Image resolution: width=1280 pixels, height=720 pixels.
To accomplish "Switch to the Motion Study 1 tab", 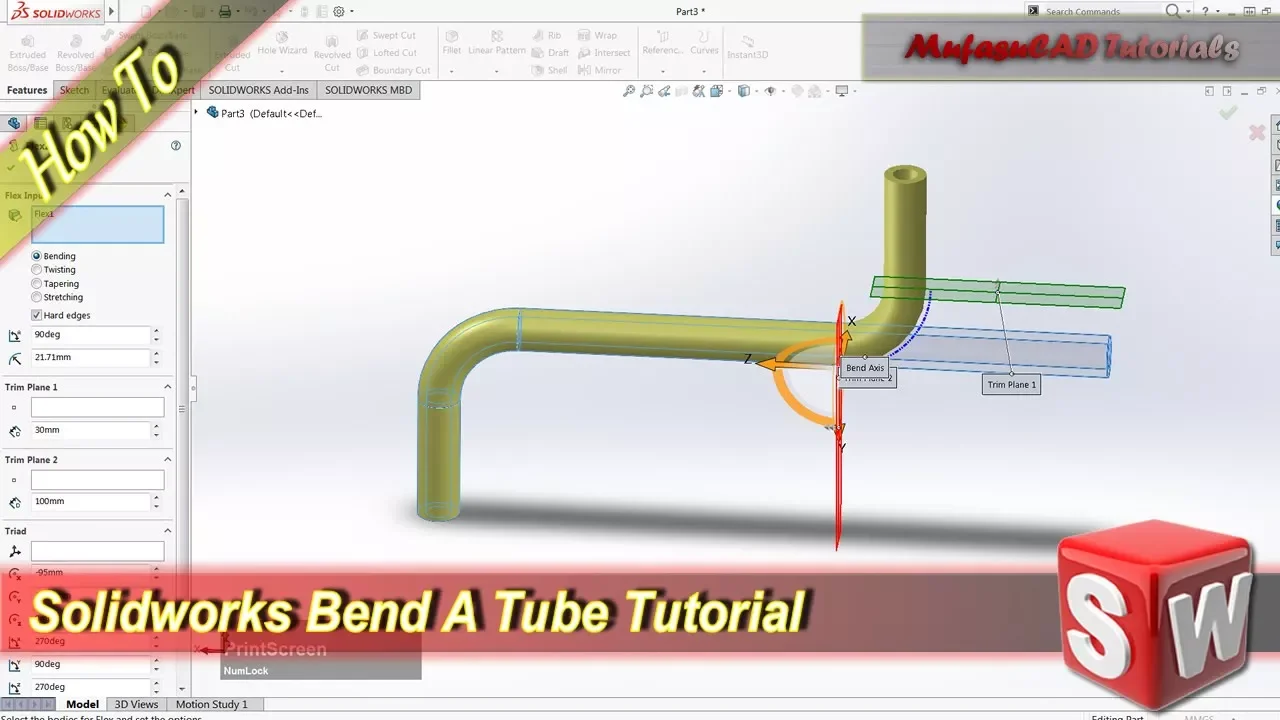I will (x=212, y=704).
